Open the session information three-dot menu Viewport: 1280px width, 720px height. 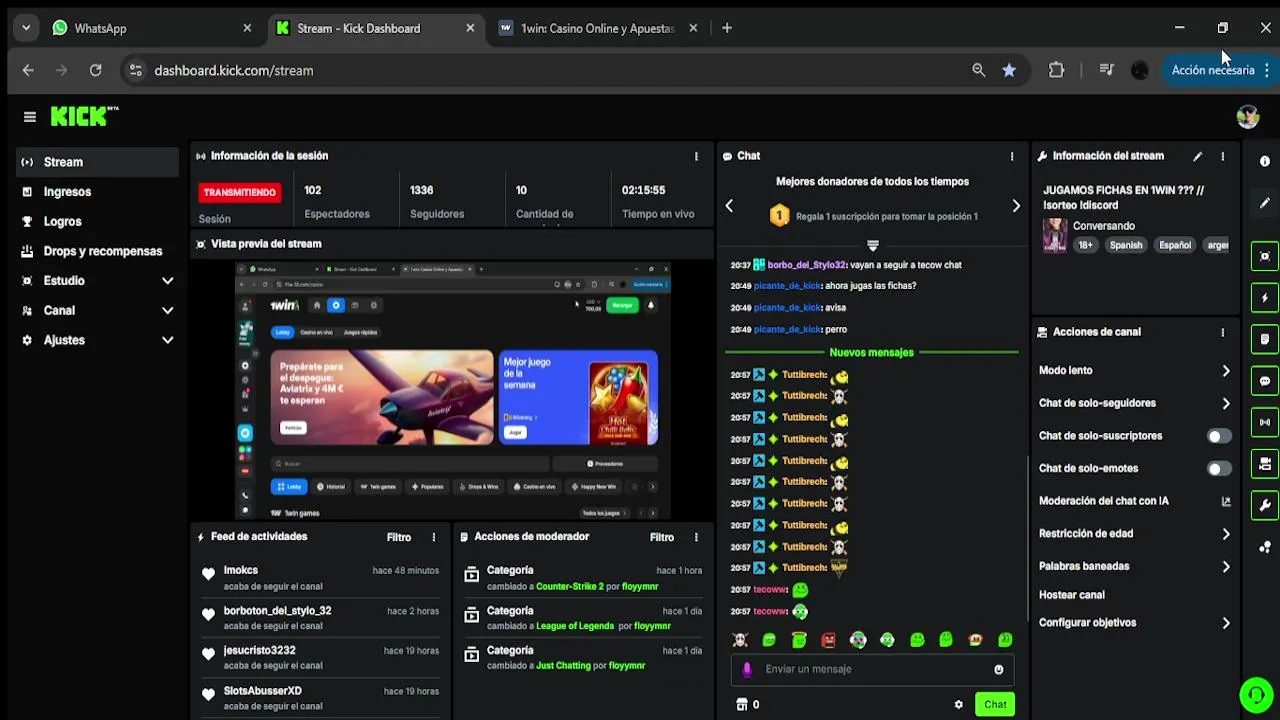click(x=696, y=156)
